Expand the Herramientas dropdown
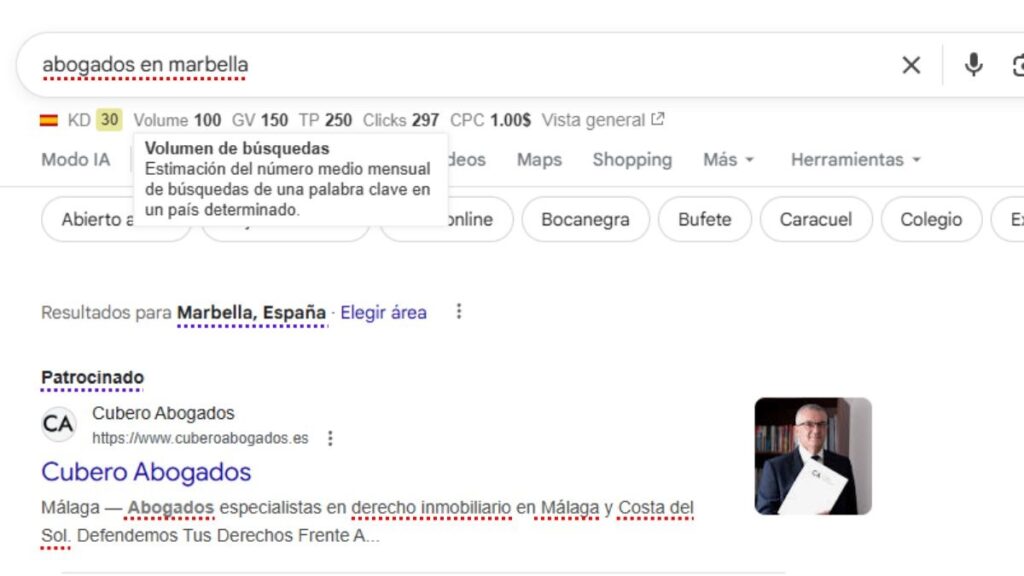1024x576 pixels. [x=856, y=159]
